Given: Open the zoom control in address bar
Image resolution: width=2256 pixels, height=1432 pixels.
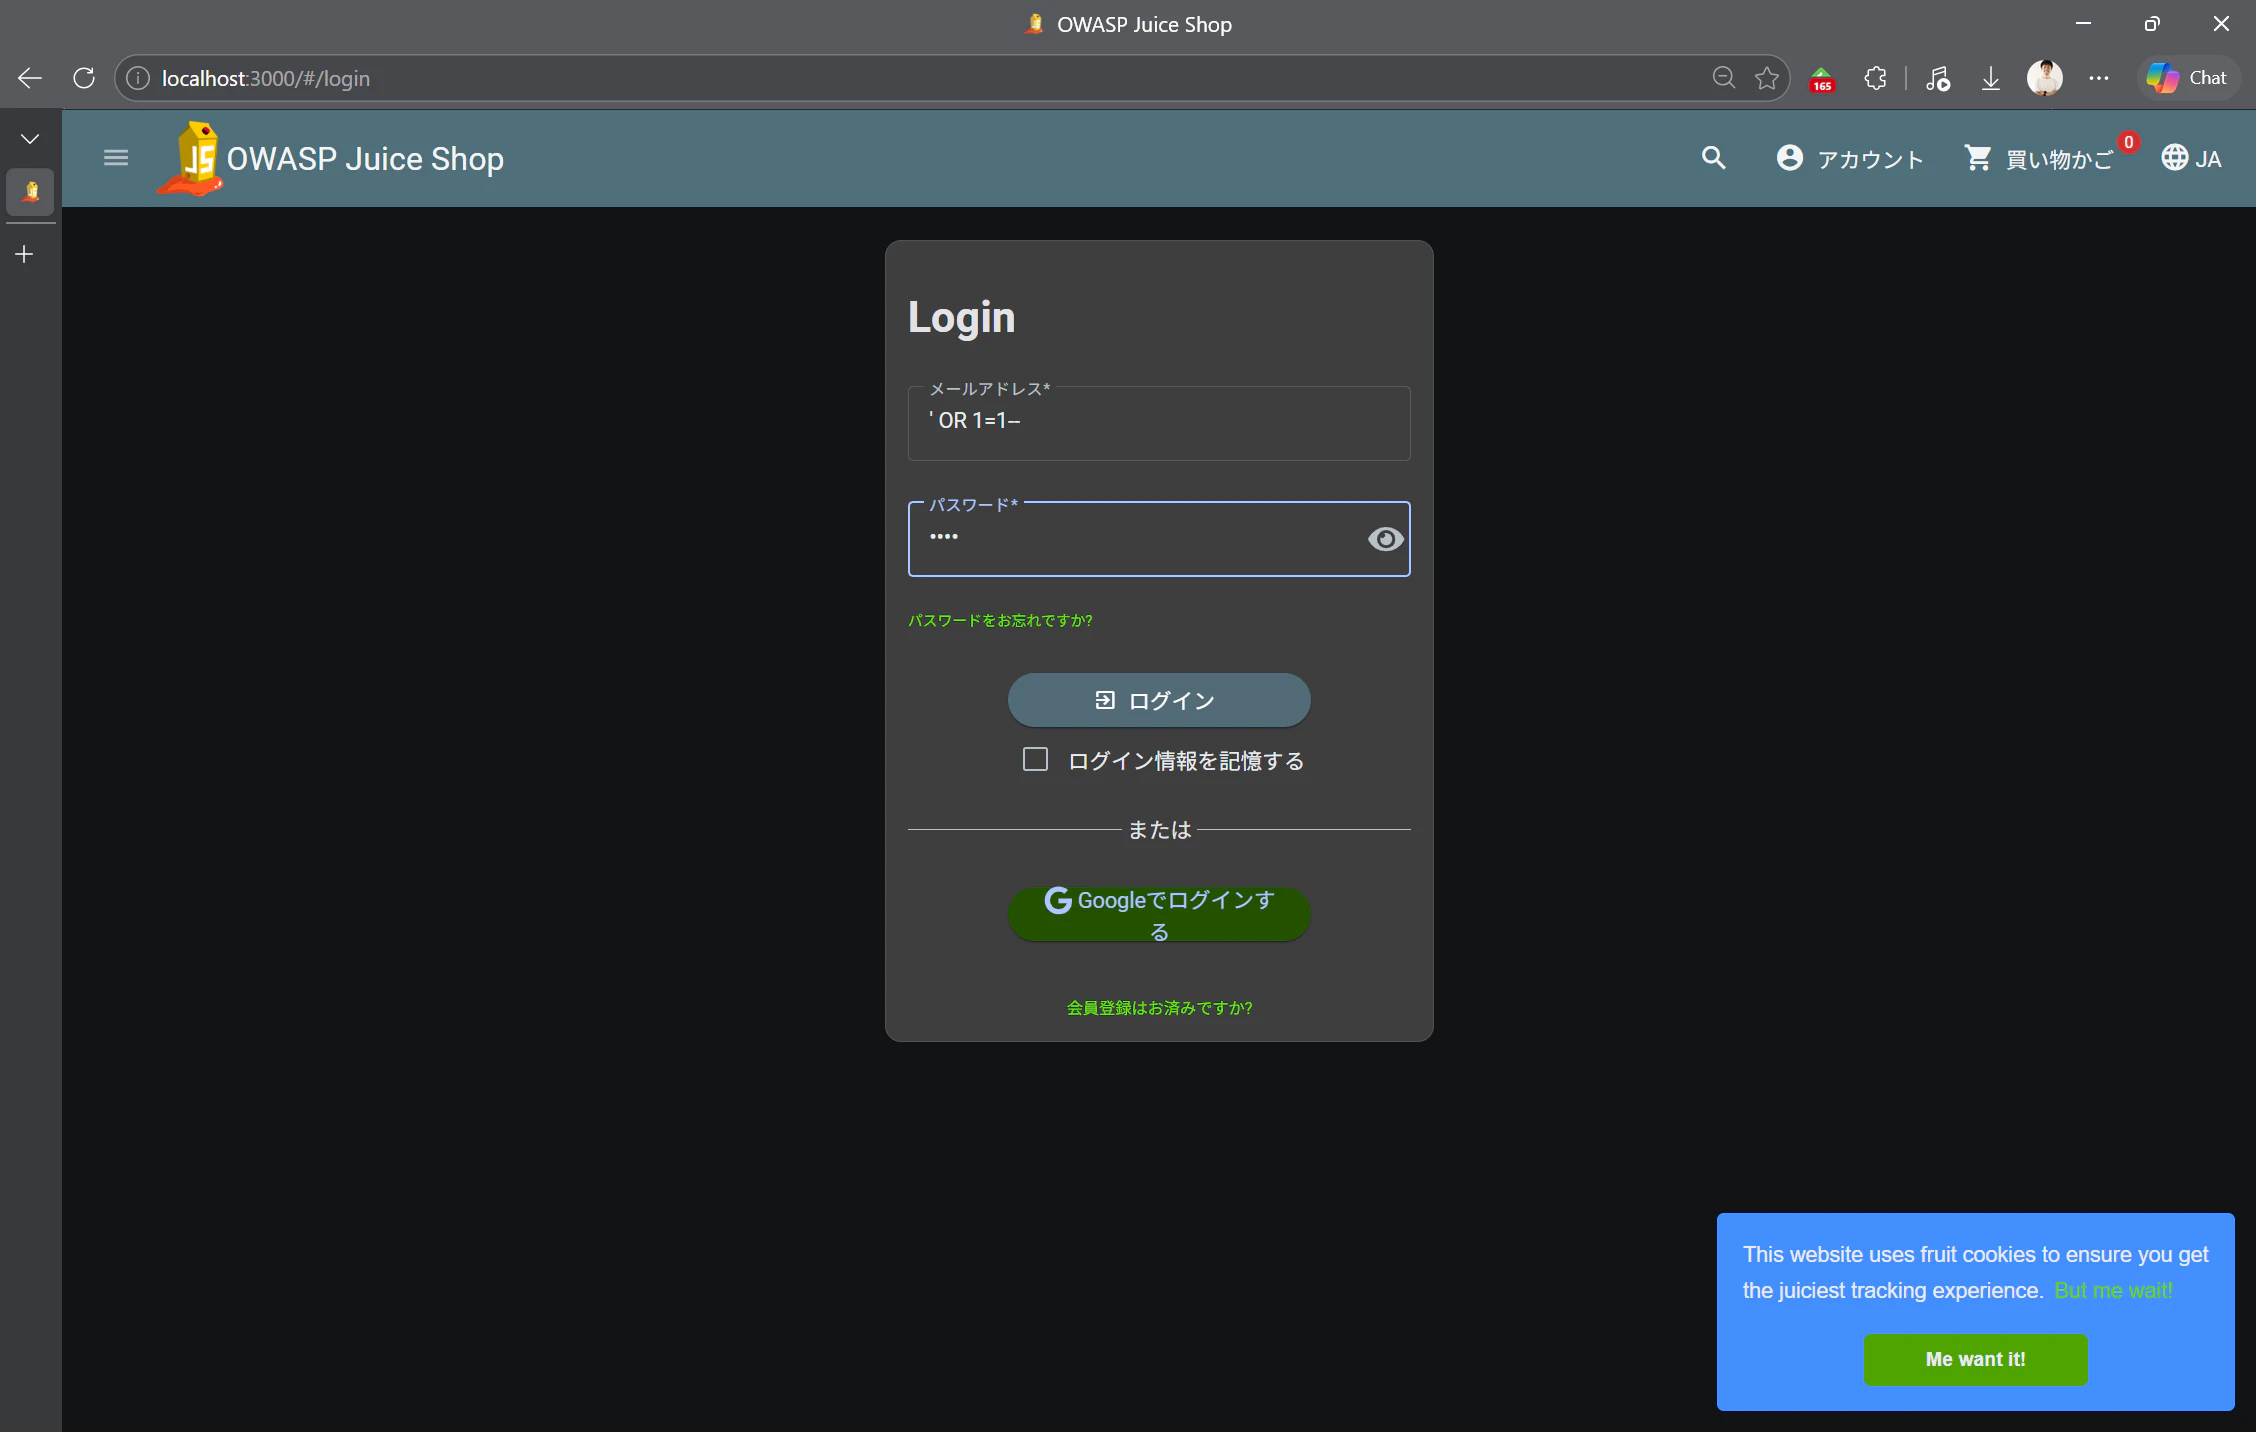Looking at the screenshot, I should [1724, 78].
